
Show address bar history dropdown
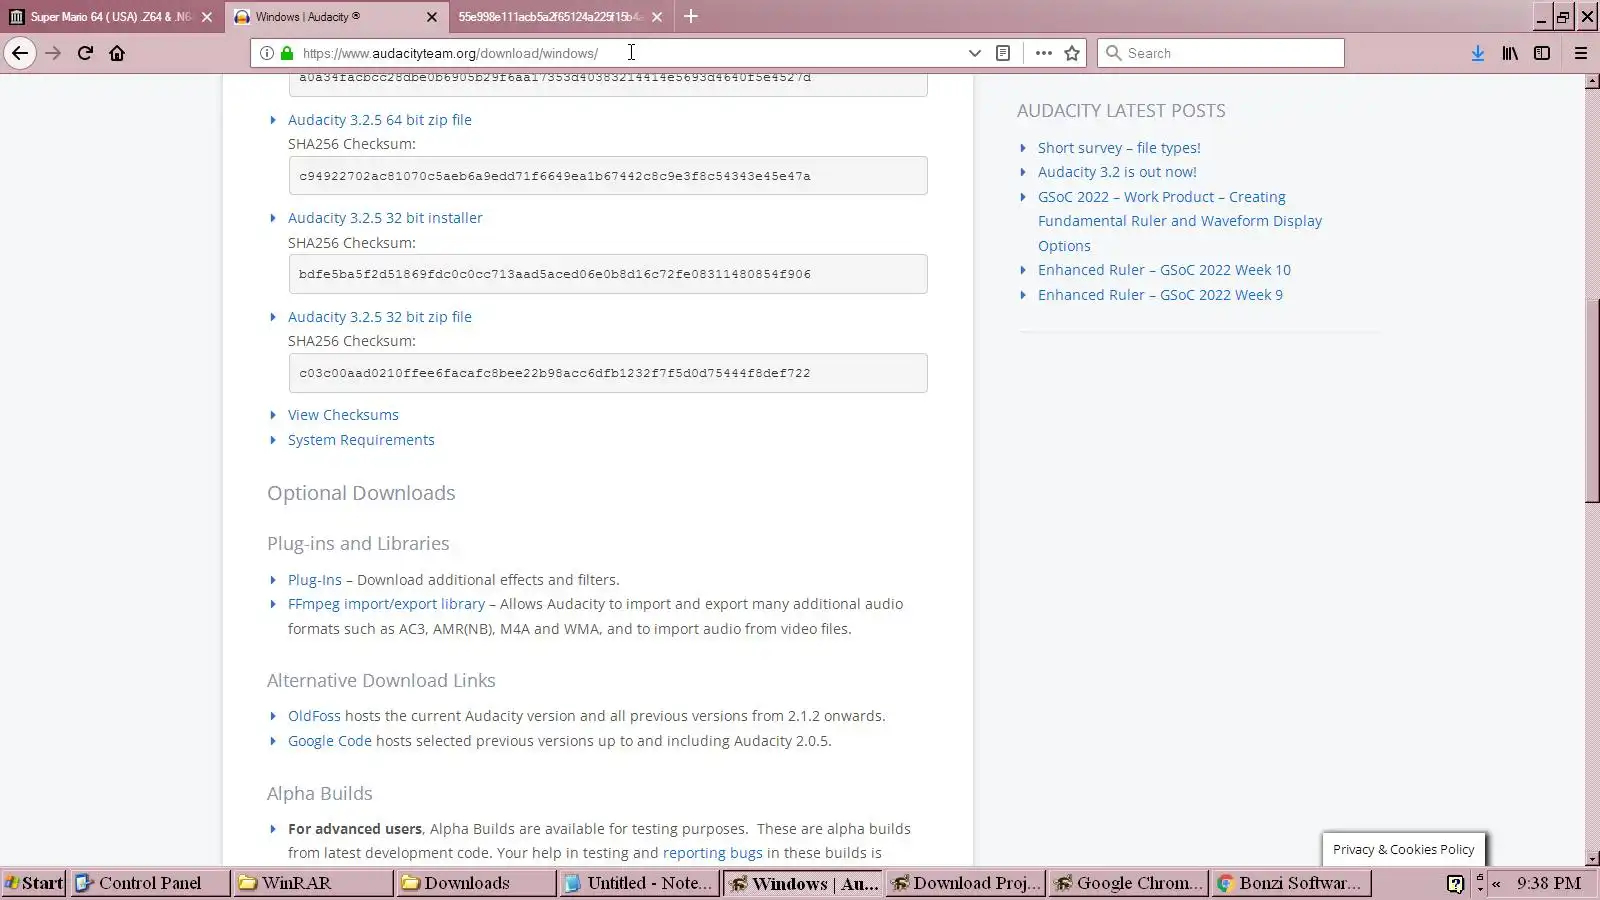click(975, 53)
